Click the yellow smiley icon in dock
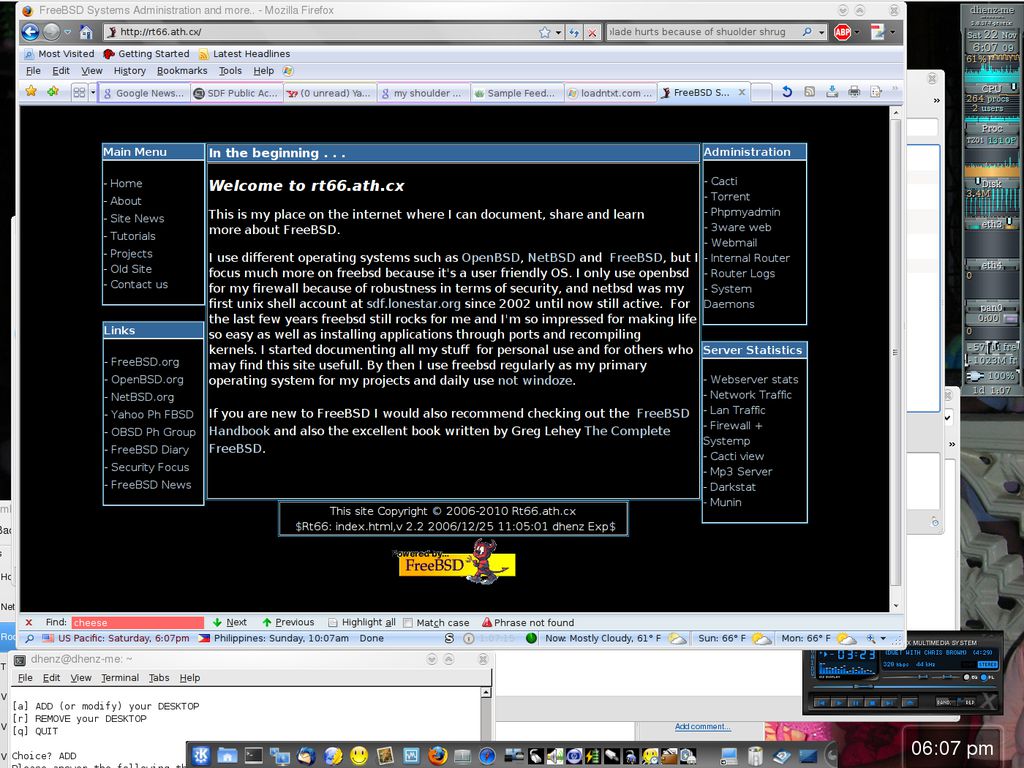This screenshot has width=1024, height=768. pos(359,756)
